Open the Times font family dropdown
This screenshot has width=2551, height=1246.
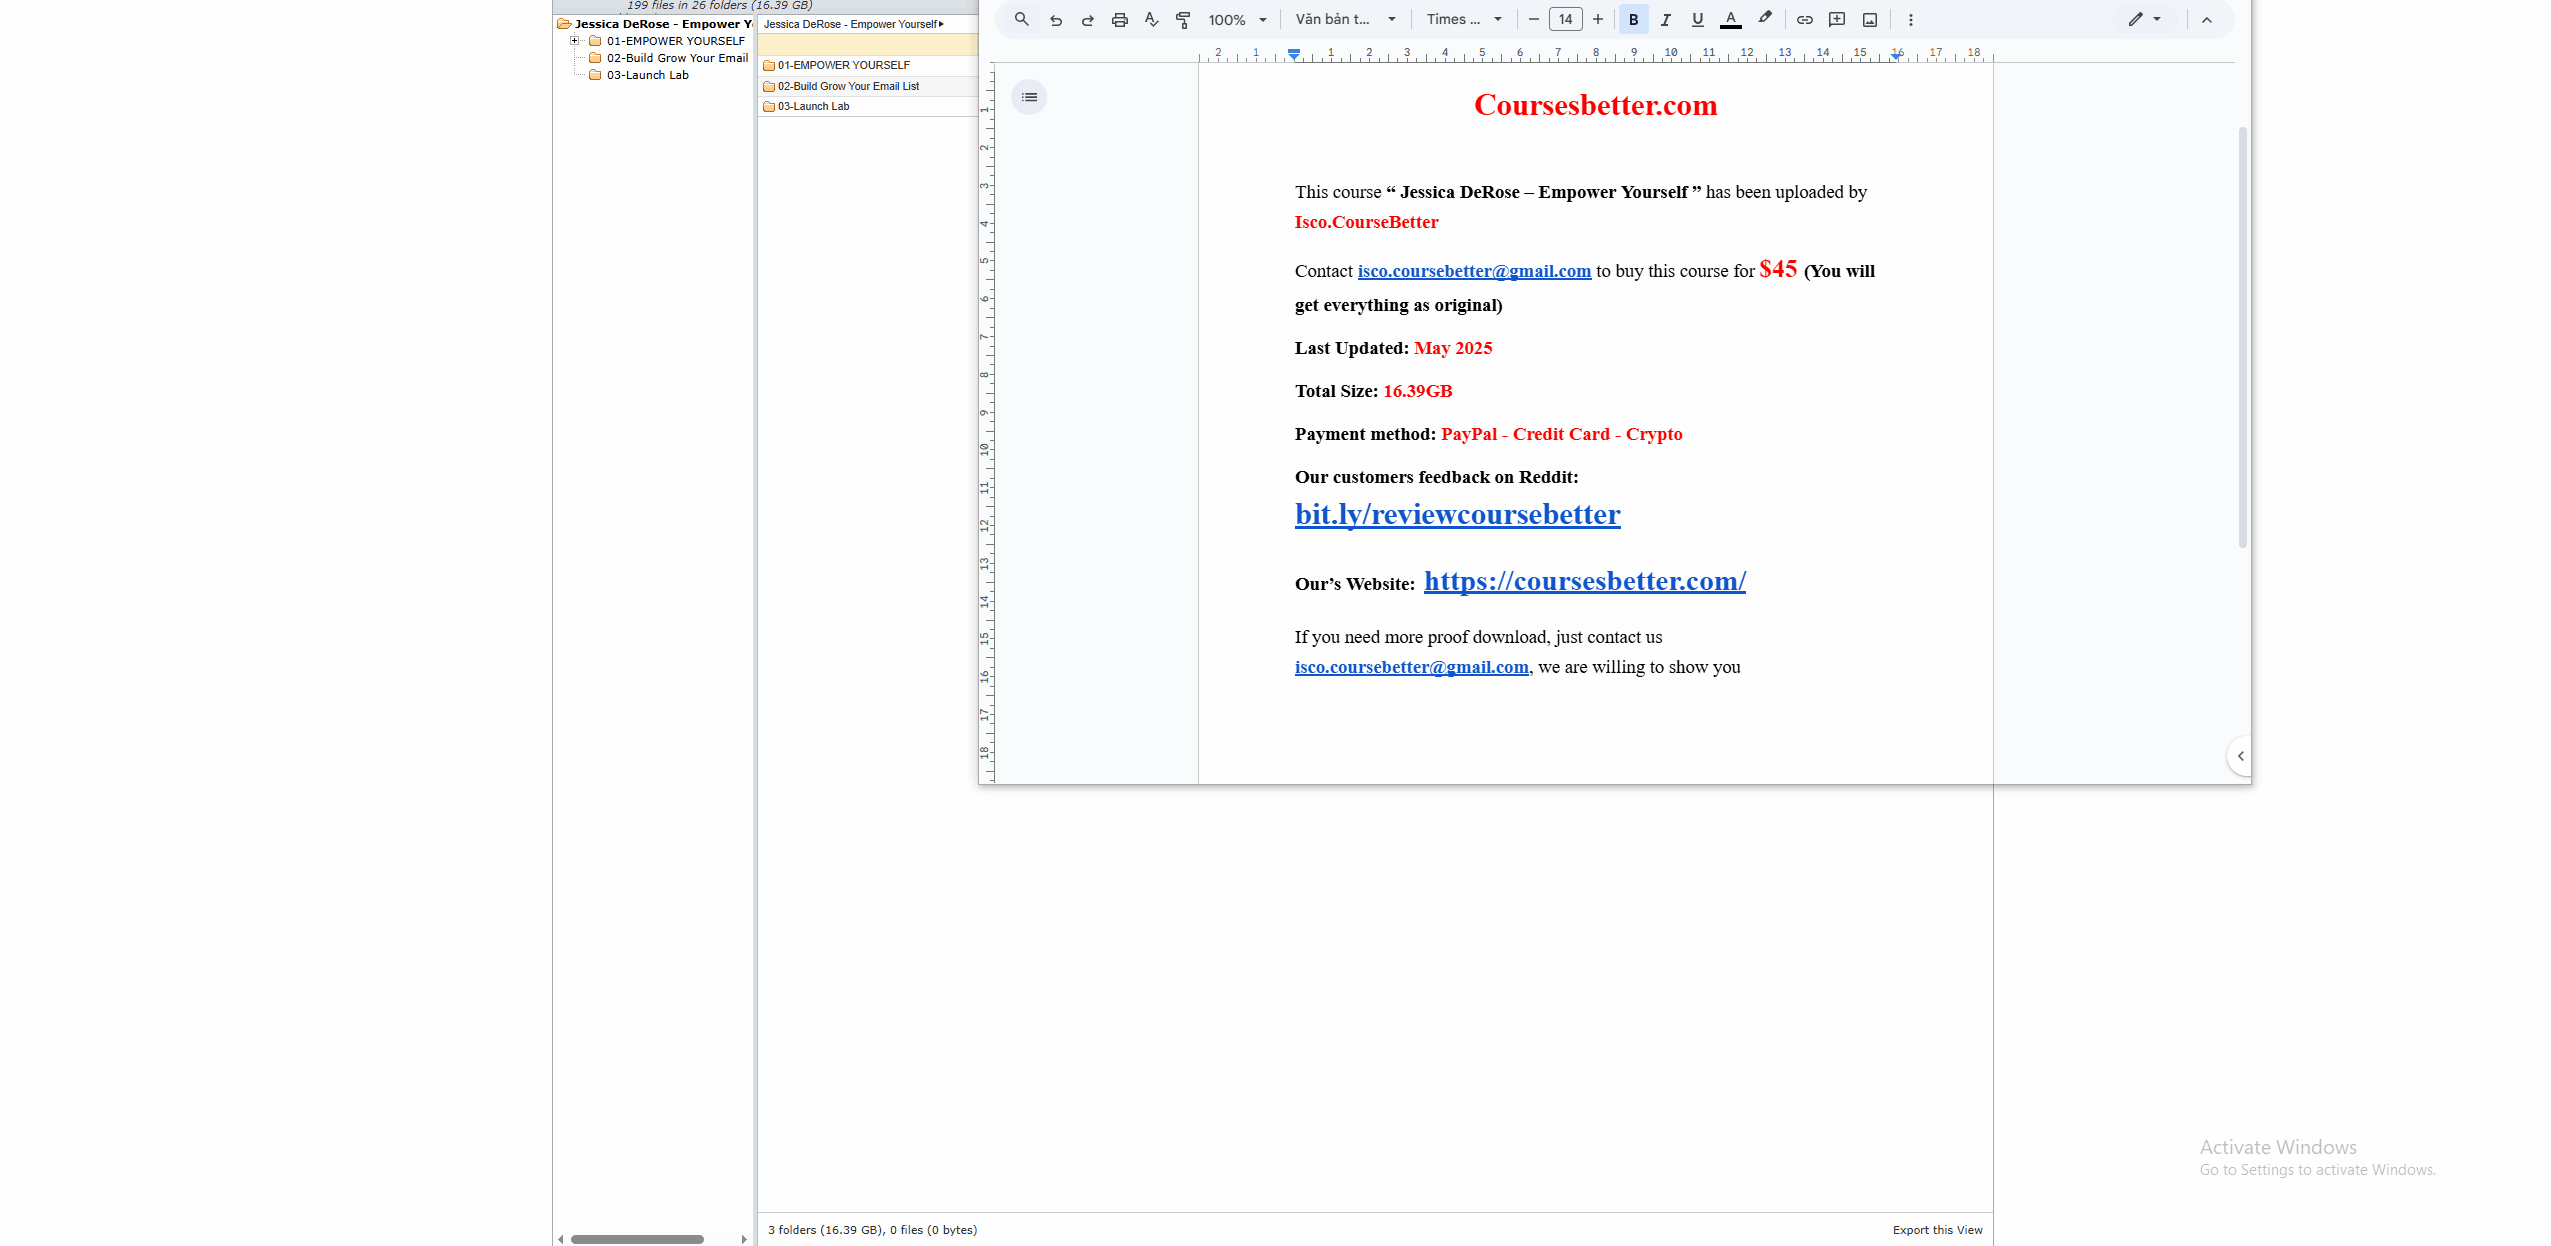(x=1464, y=19)
